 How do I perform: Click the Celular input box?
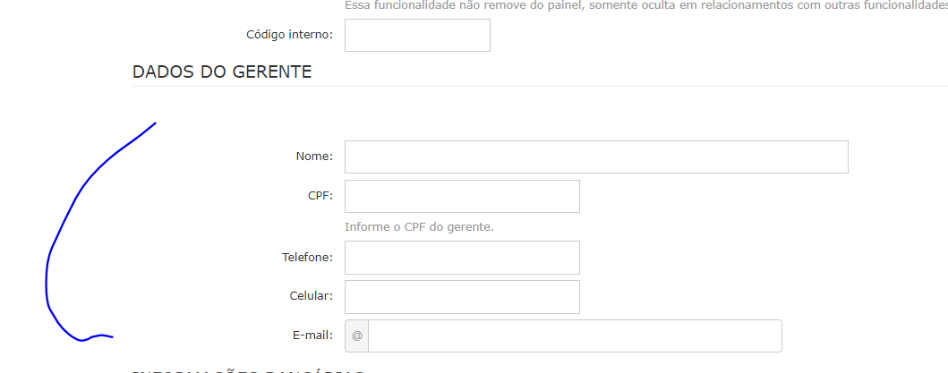tap(462, 297)
